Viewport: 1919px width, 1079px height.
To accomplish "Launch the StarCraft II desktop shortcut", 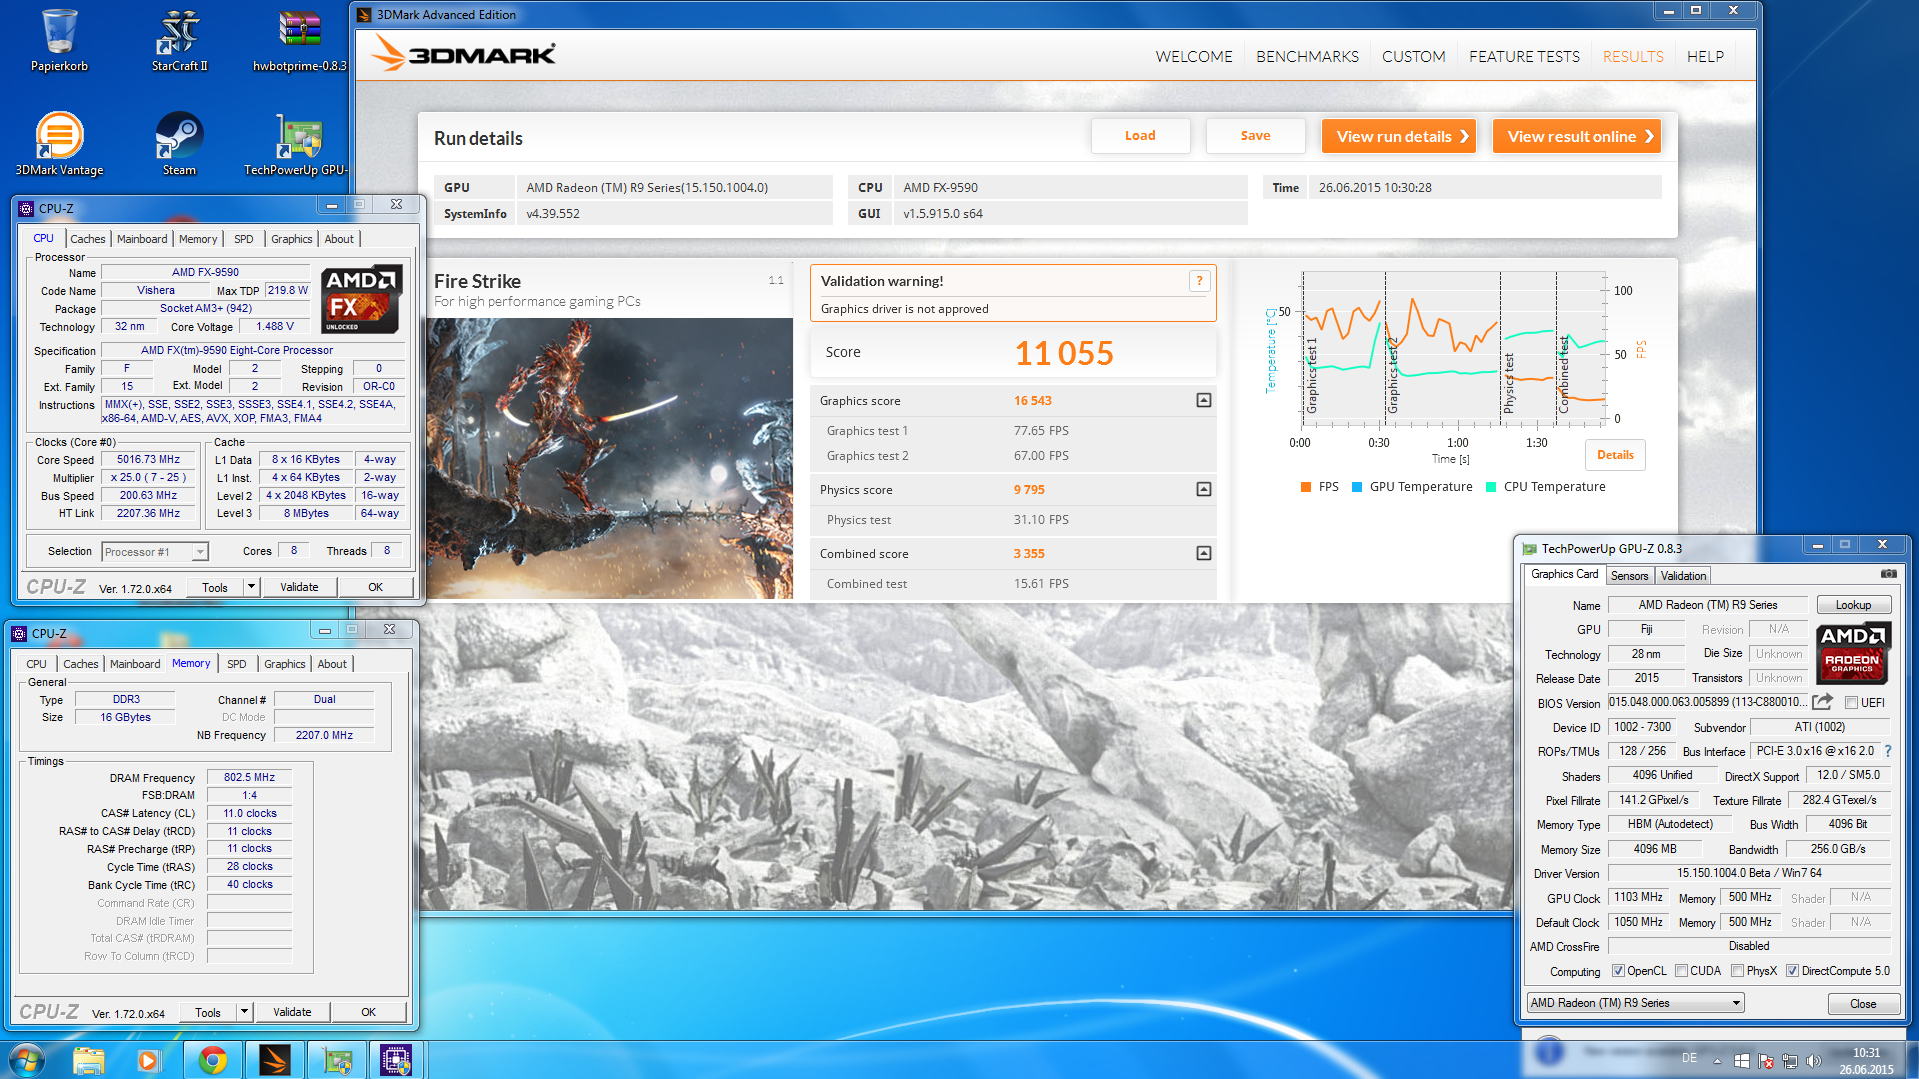I will click(180, 40).
